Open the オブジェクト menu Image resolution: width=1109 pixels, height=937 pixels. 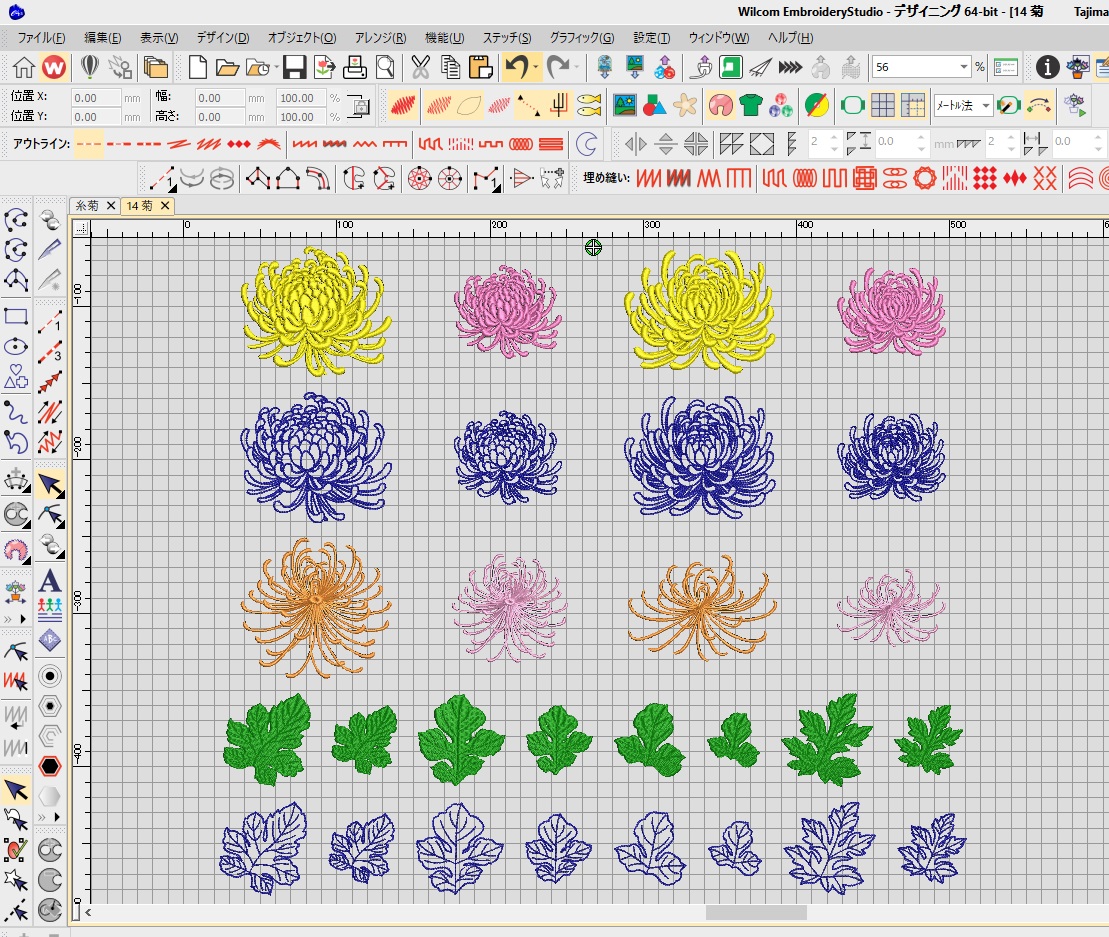(302, 37)
